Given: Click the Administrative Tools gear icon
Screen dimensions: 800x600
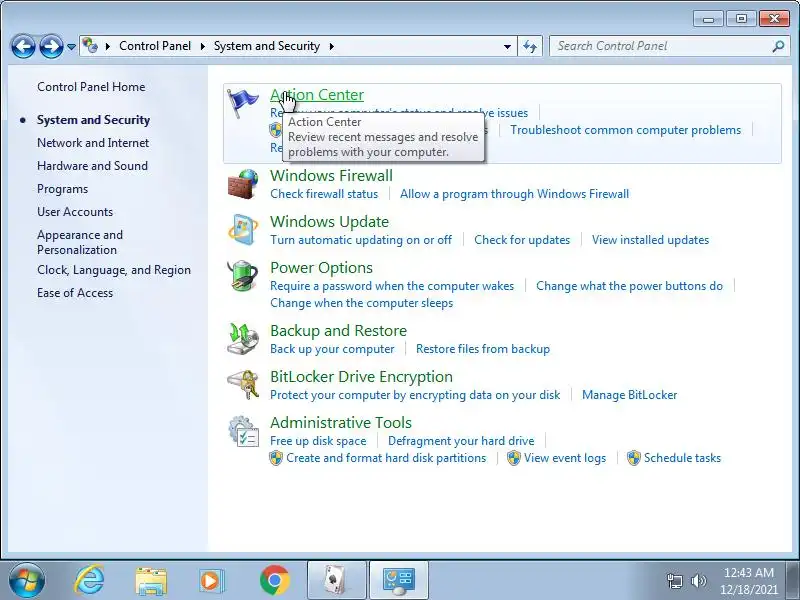Looking at the screenshot, I should coord(243,431).
